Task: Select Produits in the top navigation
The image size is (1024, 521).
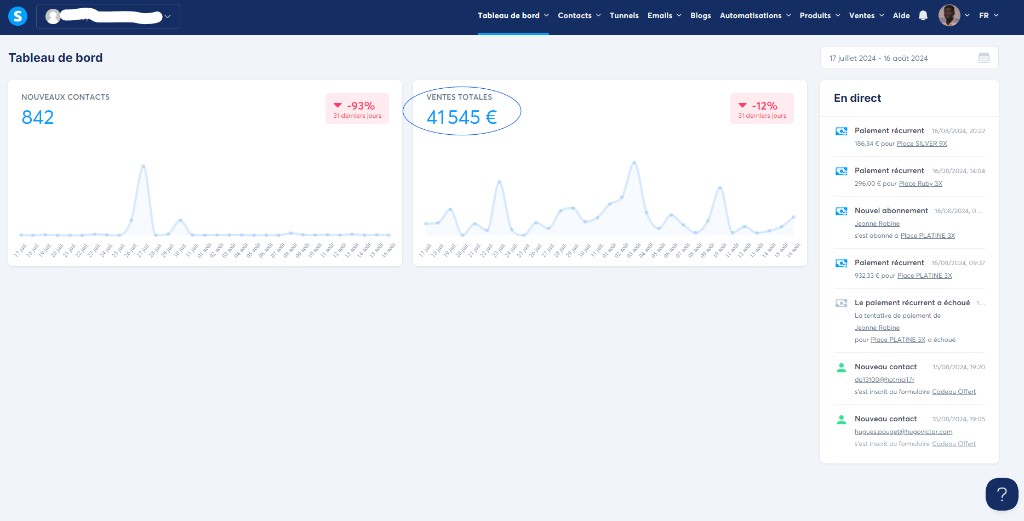Action: (815, 16)
